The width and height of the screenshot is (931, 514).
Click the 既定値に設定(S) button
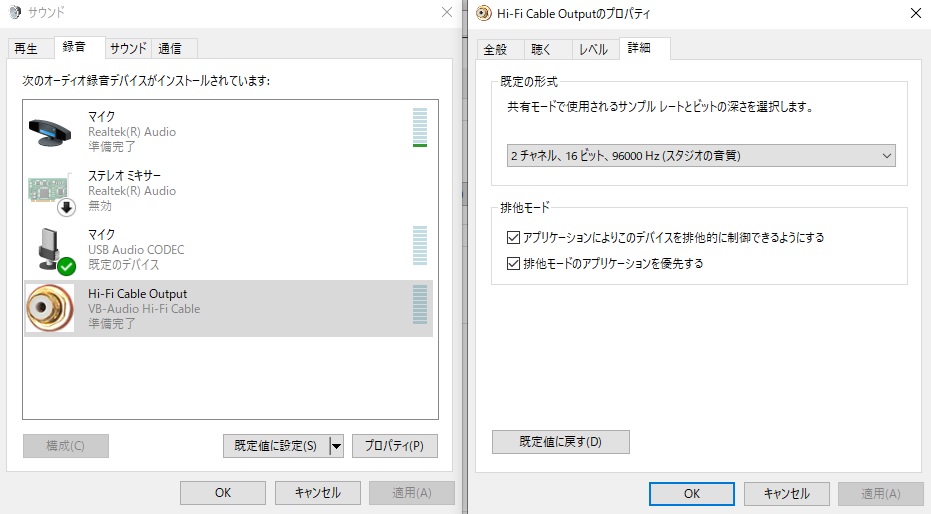pyautogui.click(x=276, y=446)
